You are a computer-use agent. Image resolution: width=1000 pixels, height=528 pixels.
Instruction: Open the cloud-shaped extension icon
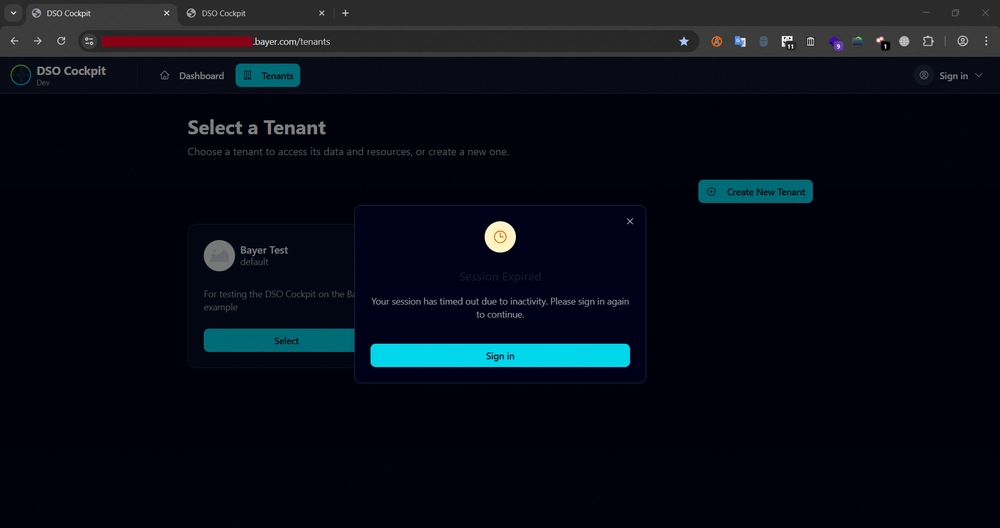858,41
